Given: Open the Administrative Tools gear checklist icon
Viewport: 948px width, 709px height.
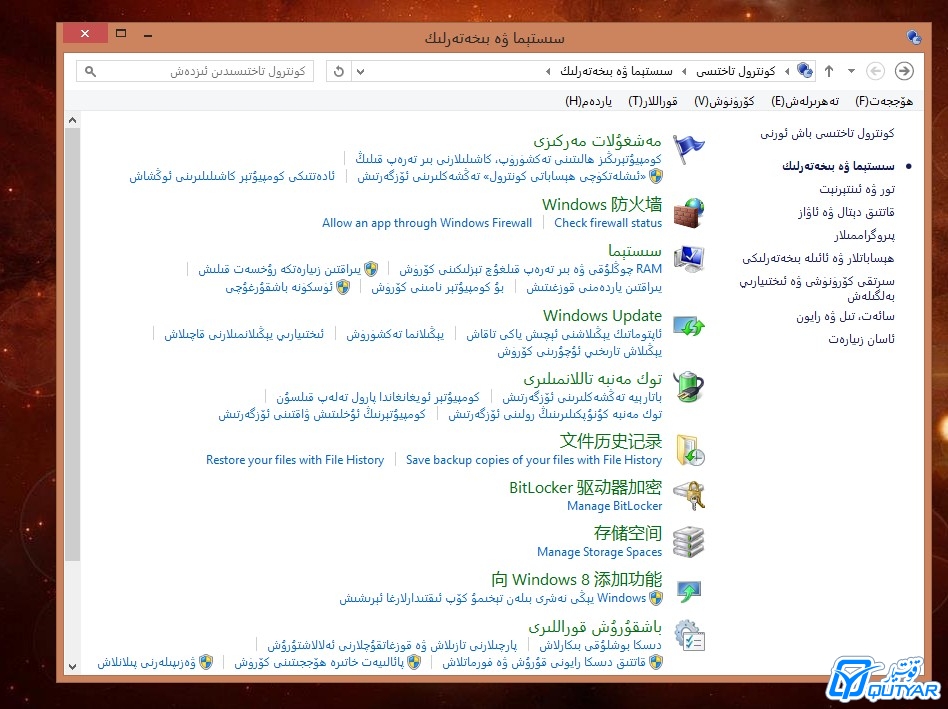Looking at the screenshot, I should [x=689, y=635].
